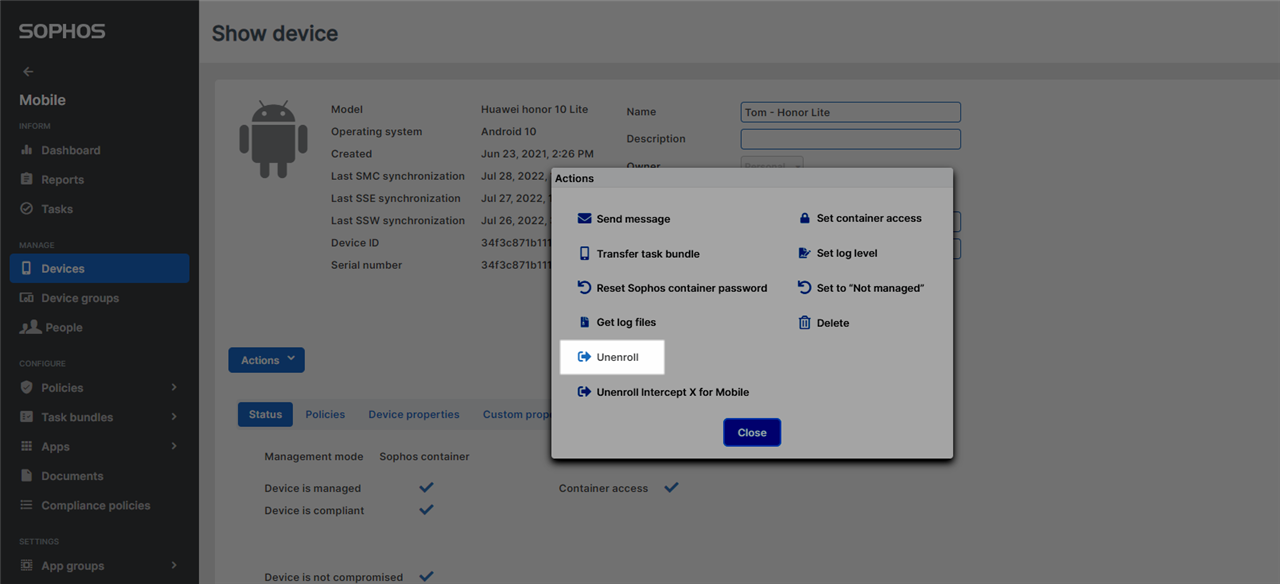Click the Reset Sophos container password icon
The height and width of the screenshot is (584, 1280).
click(584, 288)
